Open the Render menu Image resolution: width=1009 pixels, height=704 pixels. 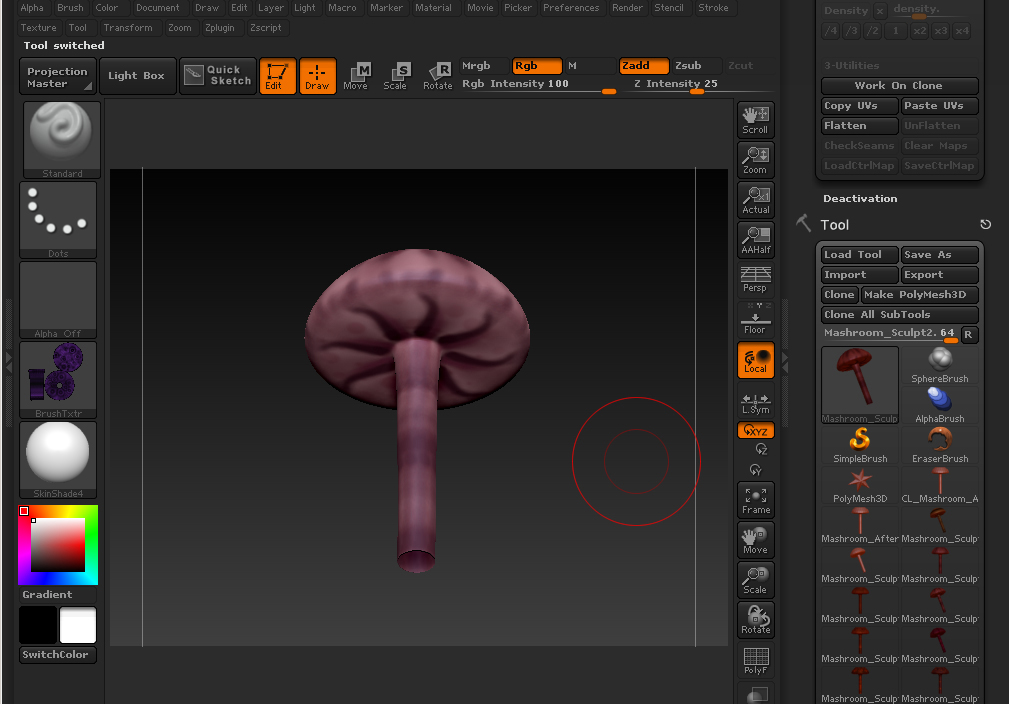pyautogui.click(x=627, y=8)
